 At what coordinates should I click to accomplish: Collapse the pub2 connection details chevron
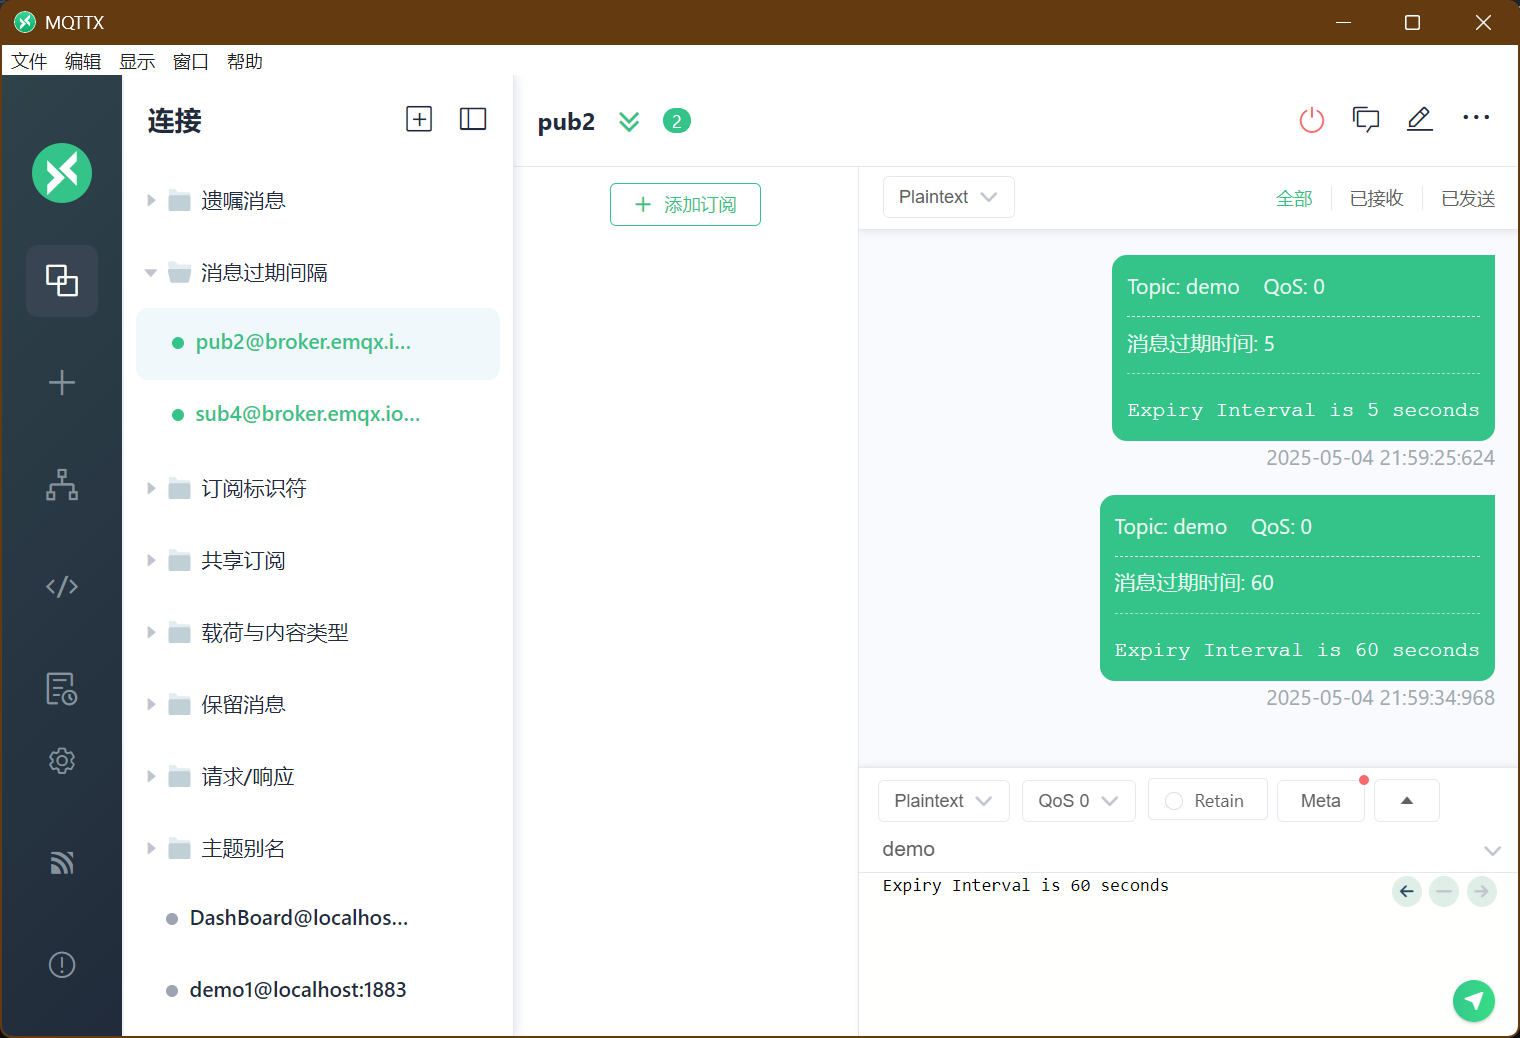(629, 122)
